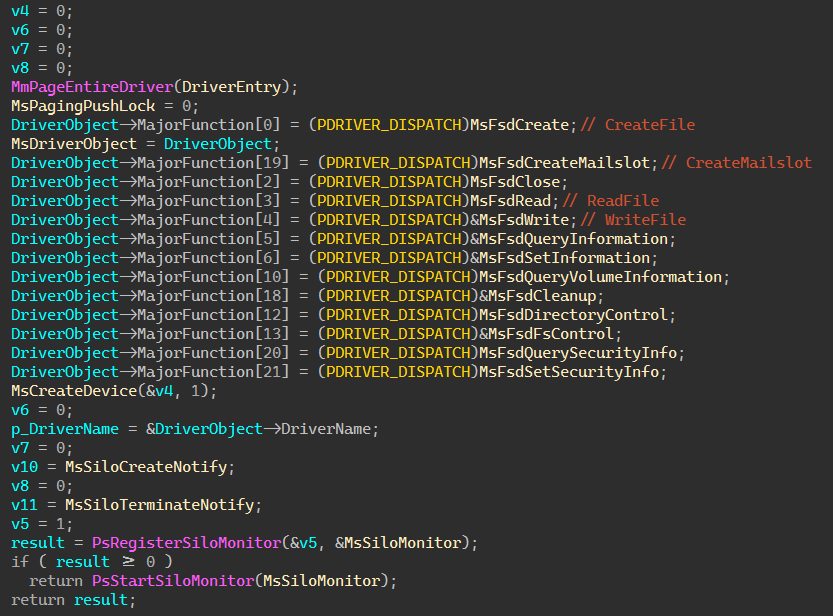Click the MsFsdDirectoryControl handler name

tap(577, 315)
